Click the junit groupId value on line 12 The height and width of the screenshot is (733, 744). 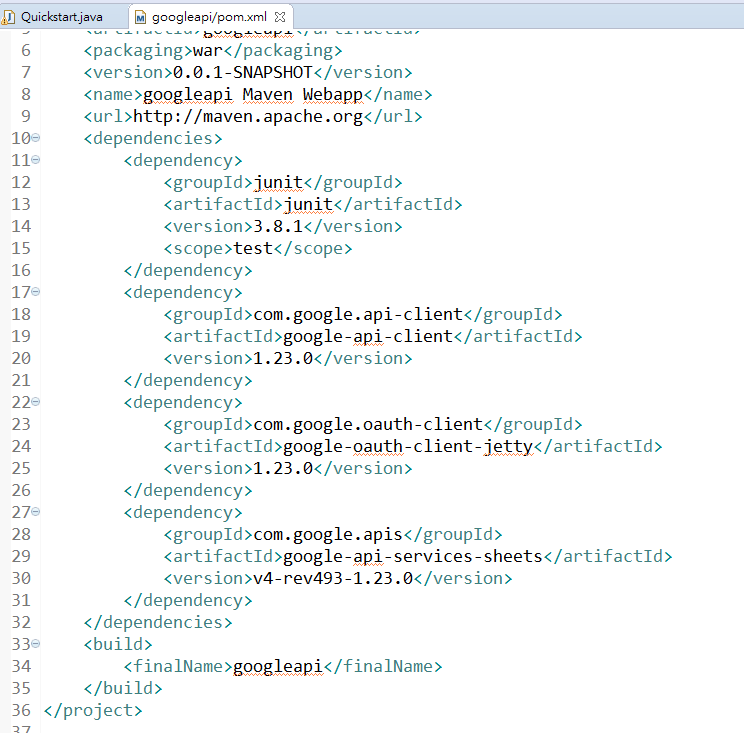point(278,183)
